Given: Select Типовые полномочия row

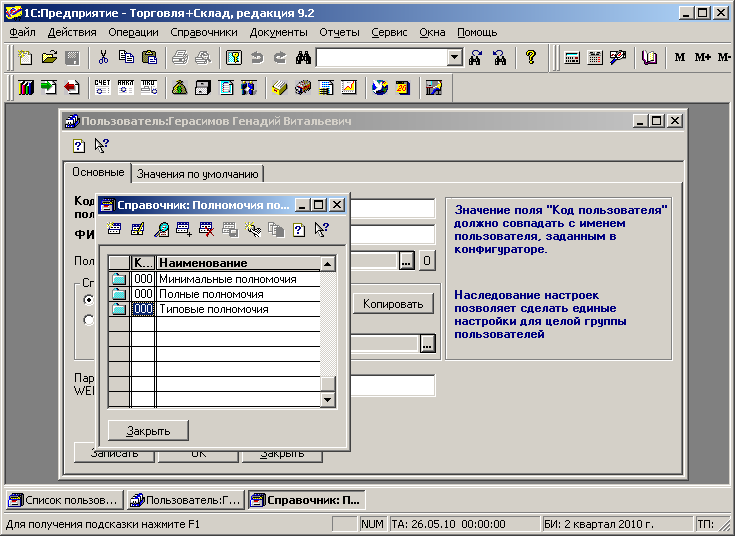Looking at the screenshot, I should click(x=214, y=309).
